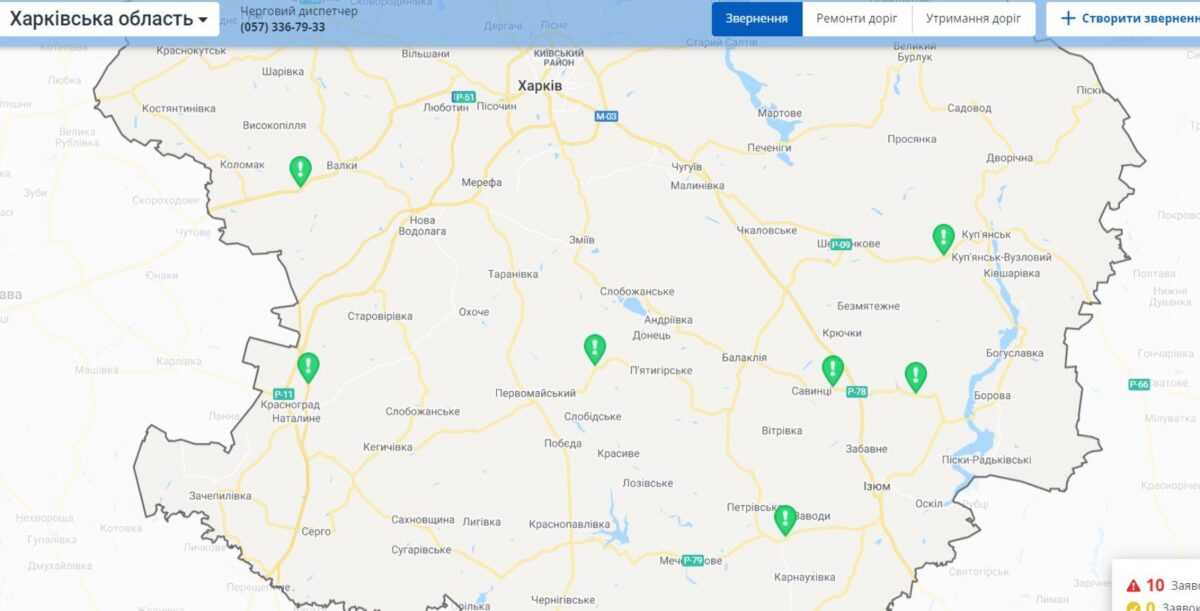Open the green marker west of Донець

[x=595, y=349]
